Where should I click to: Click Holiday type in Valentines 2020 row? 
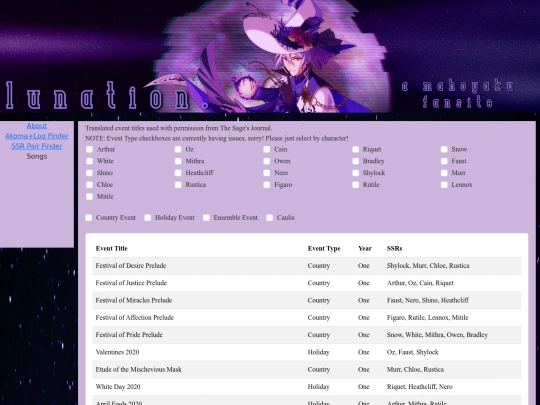coord(319,352)
